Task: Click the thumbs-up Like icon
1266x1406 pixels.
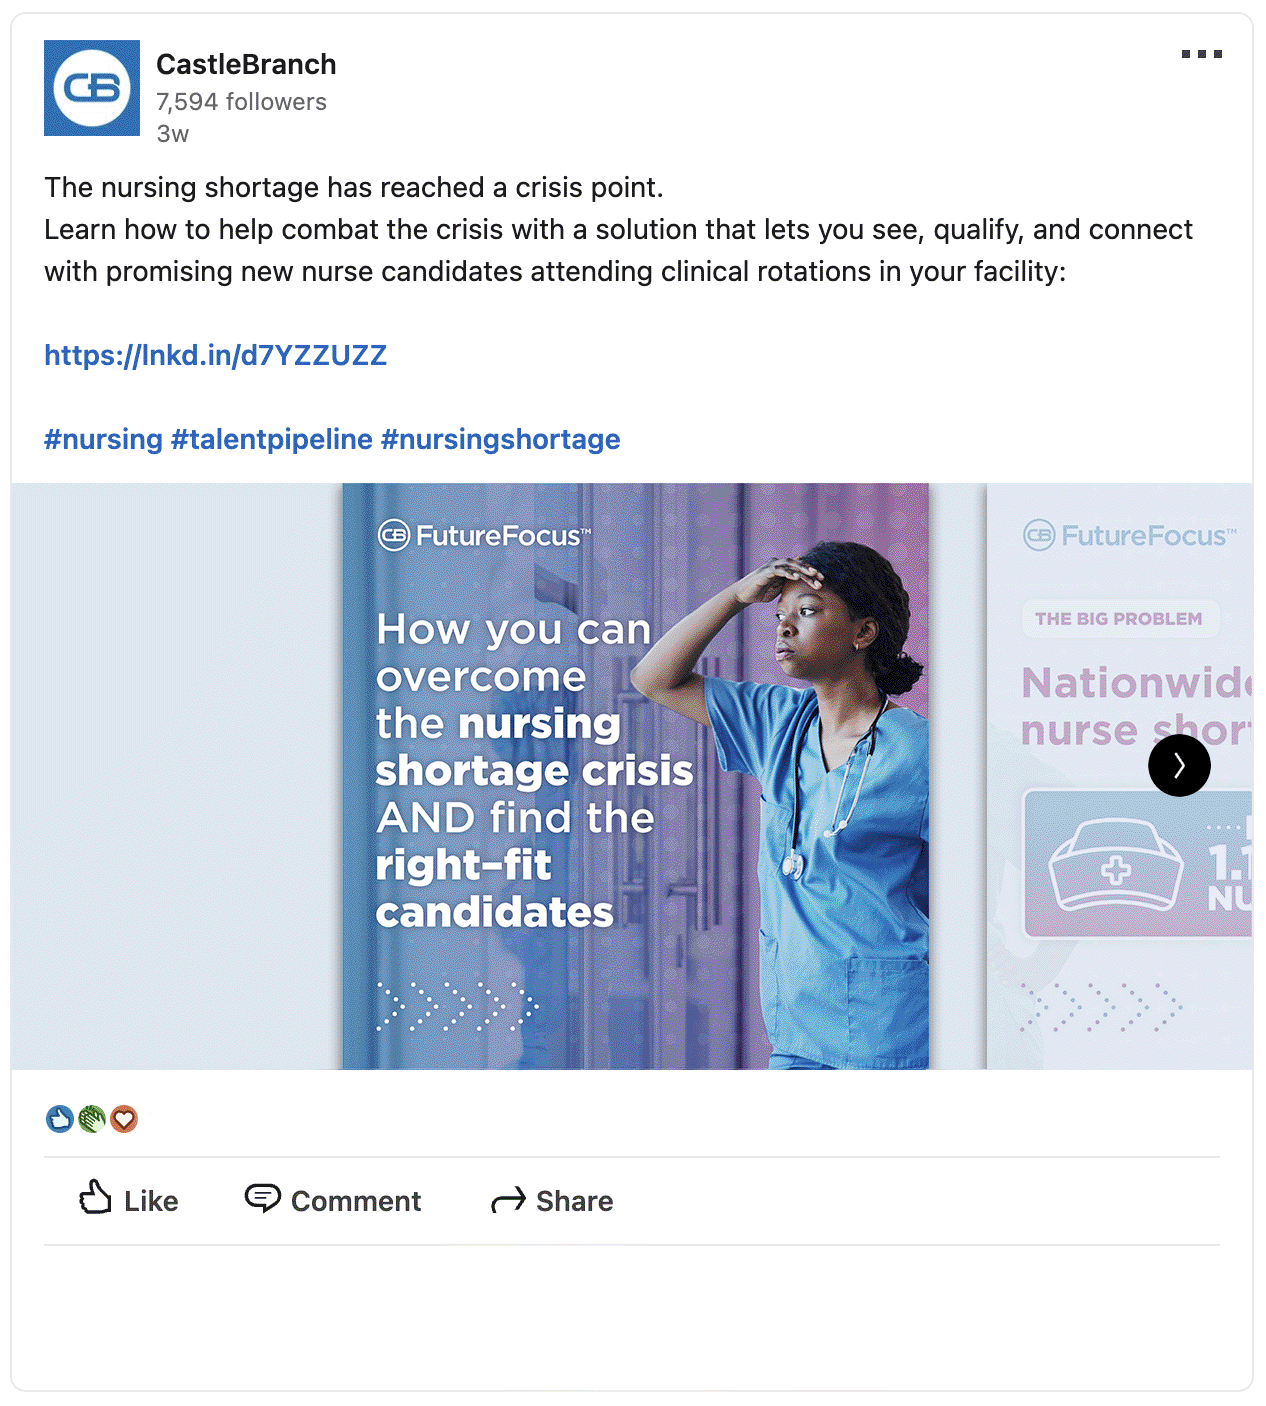Action: pos(95,1197)
